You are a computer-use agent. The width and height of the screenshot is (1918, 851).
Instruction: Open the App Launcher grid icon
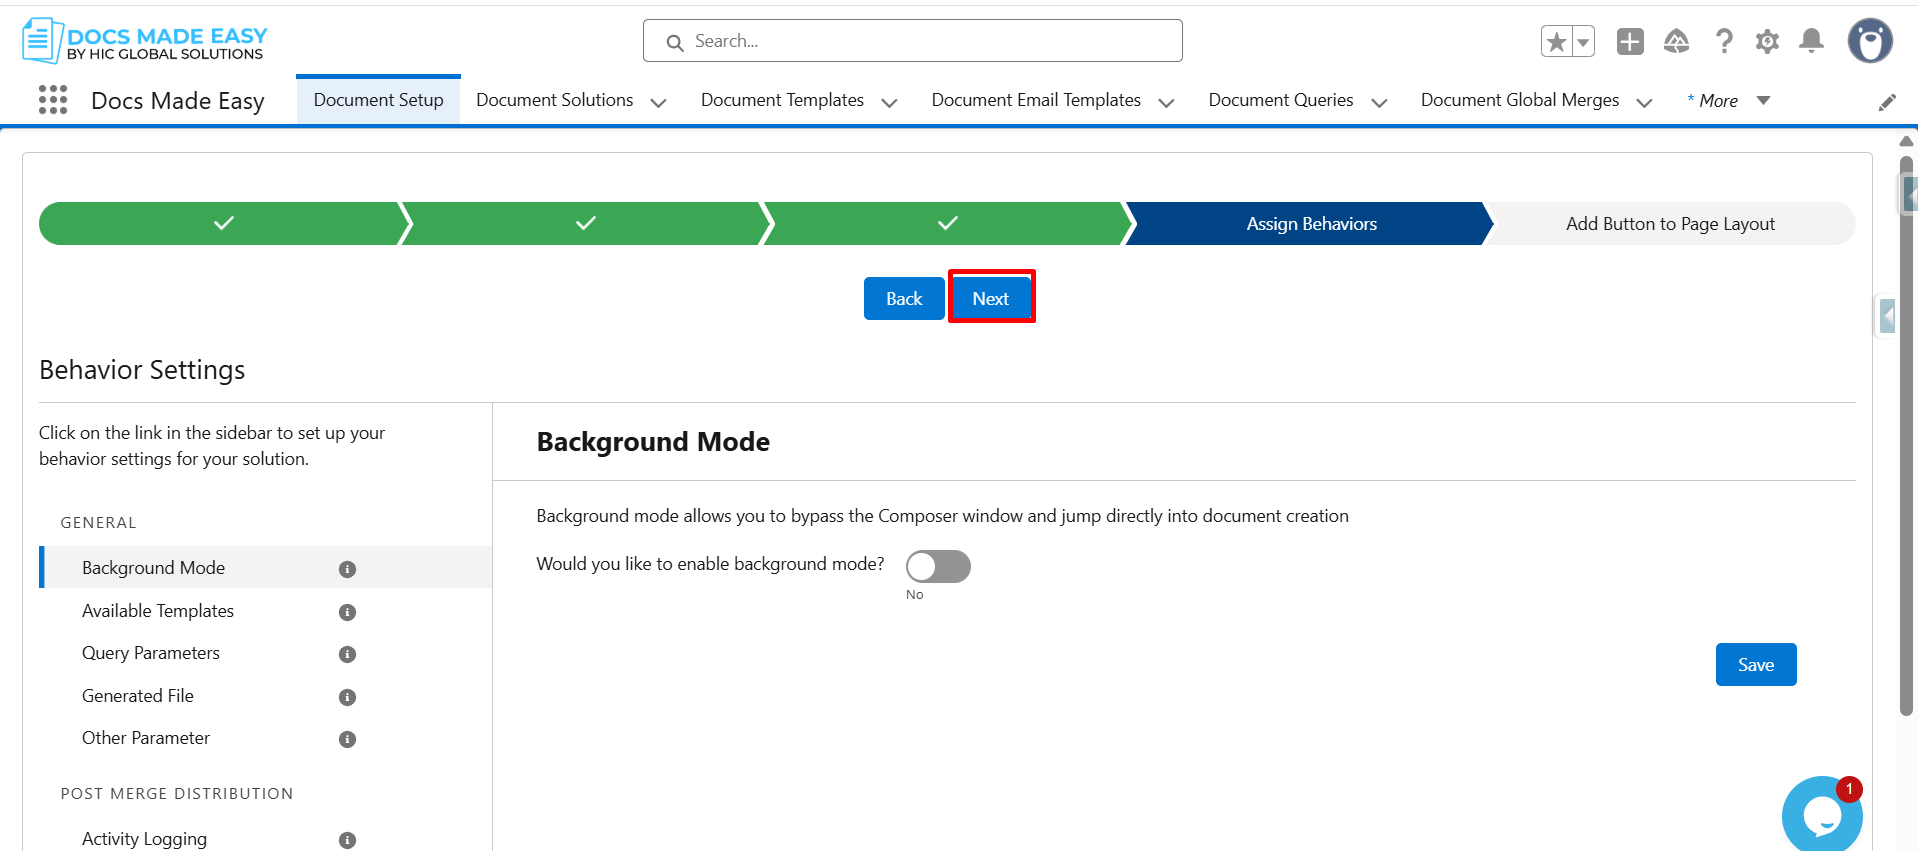click(52, 100)
